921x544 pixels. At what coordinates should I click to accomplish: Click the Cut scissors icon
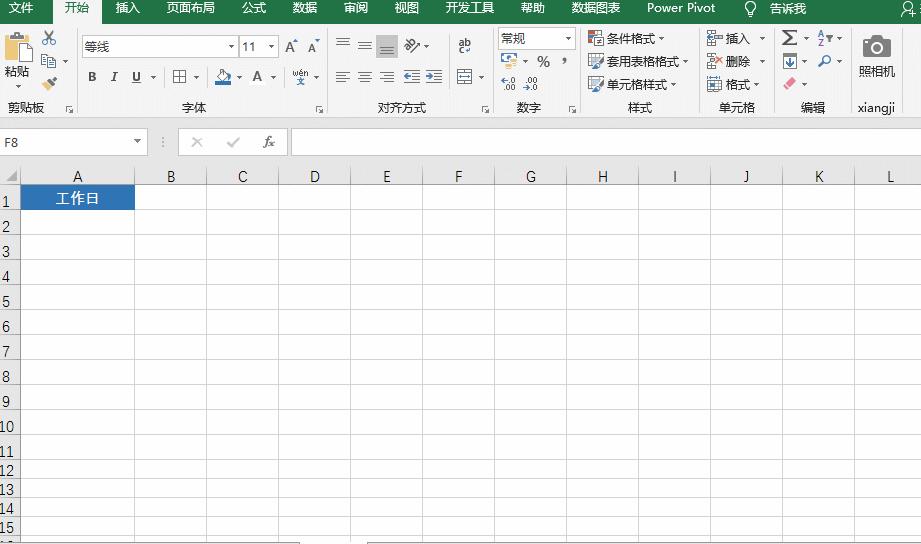coord(49,38)
